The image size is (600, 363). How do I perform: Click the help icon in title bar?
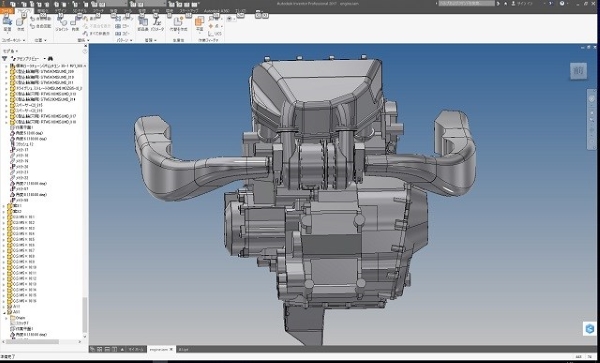[x=562, y=3]
